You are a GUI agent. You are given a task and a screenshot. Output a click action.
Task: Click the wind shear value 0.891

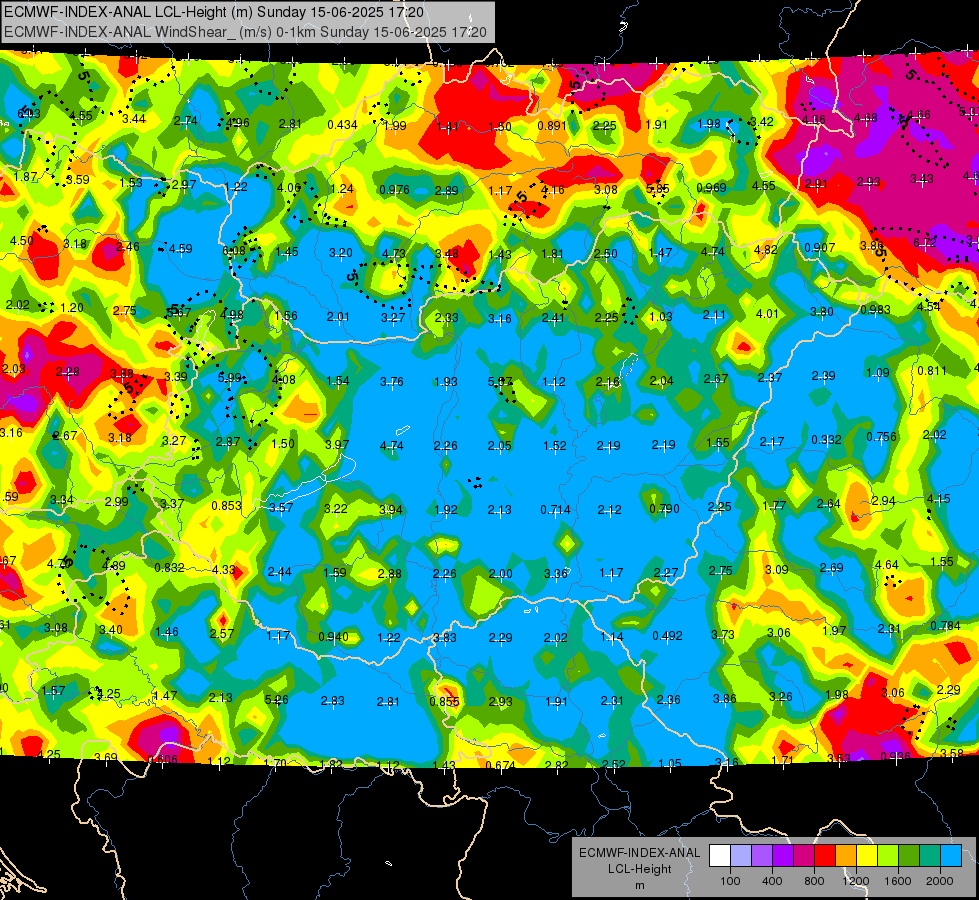click(x=552, y=126)
